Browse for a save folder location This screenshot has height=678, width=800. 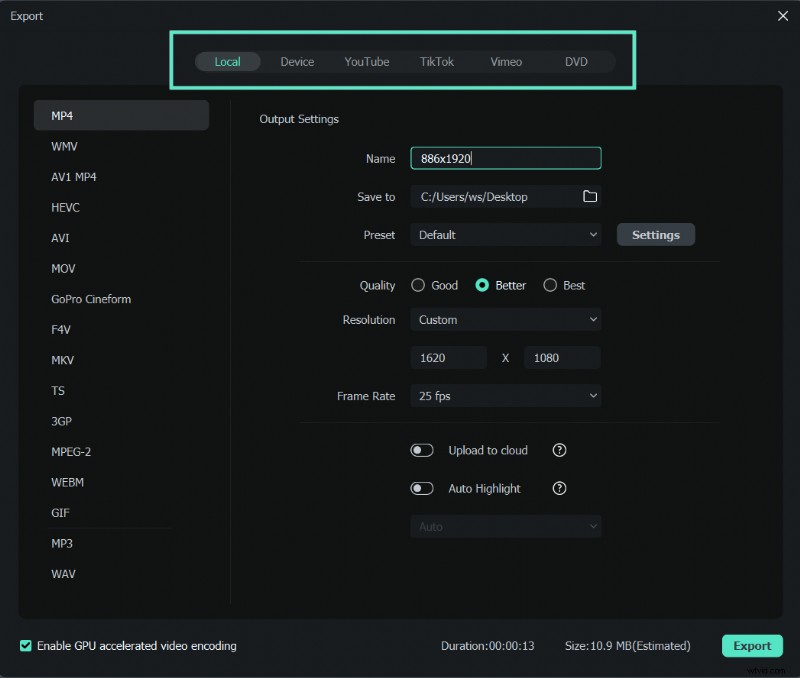(590, 196)
